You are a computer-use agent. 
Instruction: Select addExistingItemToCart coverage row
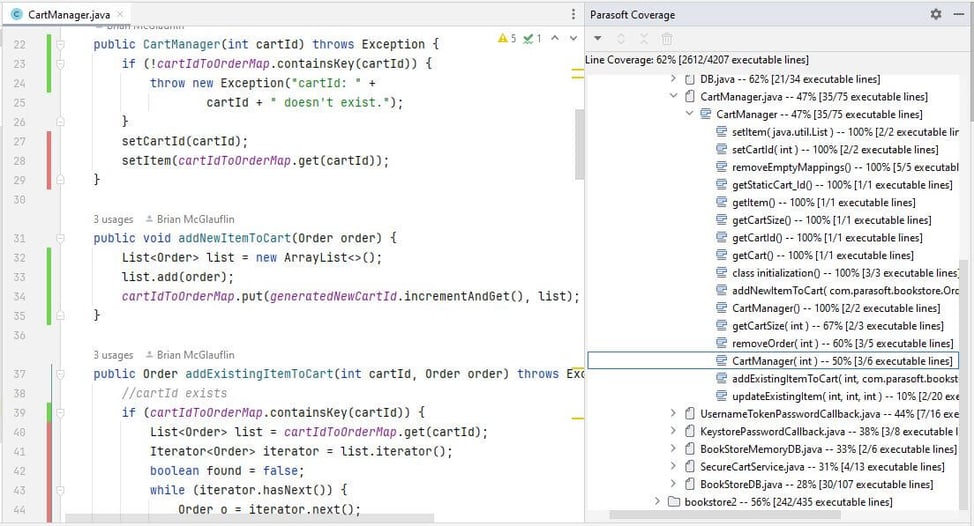click(x=837, y=378)
